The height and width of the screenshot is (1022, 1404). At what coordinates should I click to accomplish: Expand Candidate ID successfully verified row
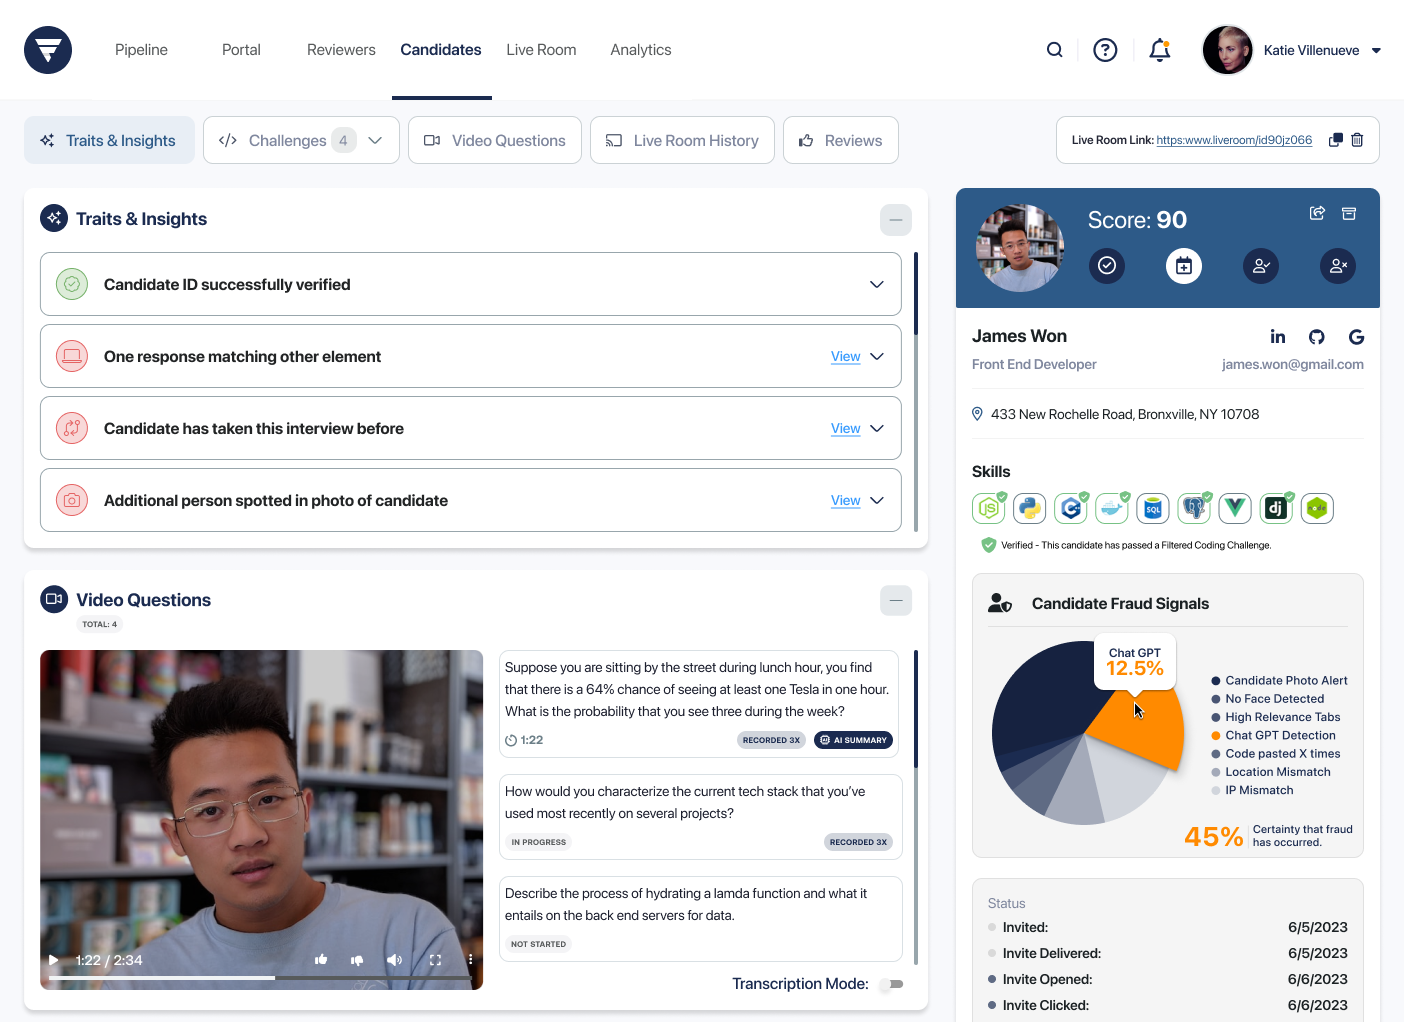pyautogui.click(x=876, y=285)
